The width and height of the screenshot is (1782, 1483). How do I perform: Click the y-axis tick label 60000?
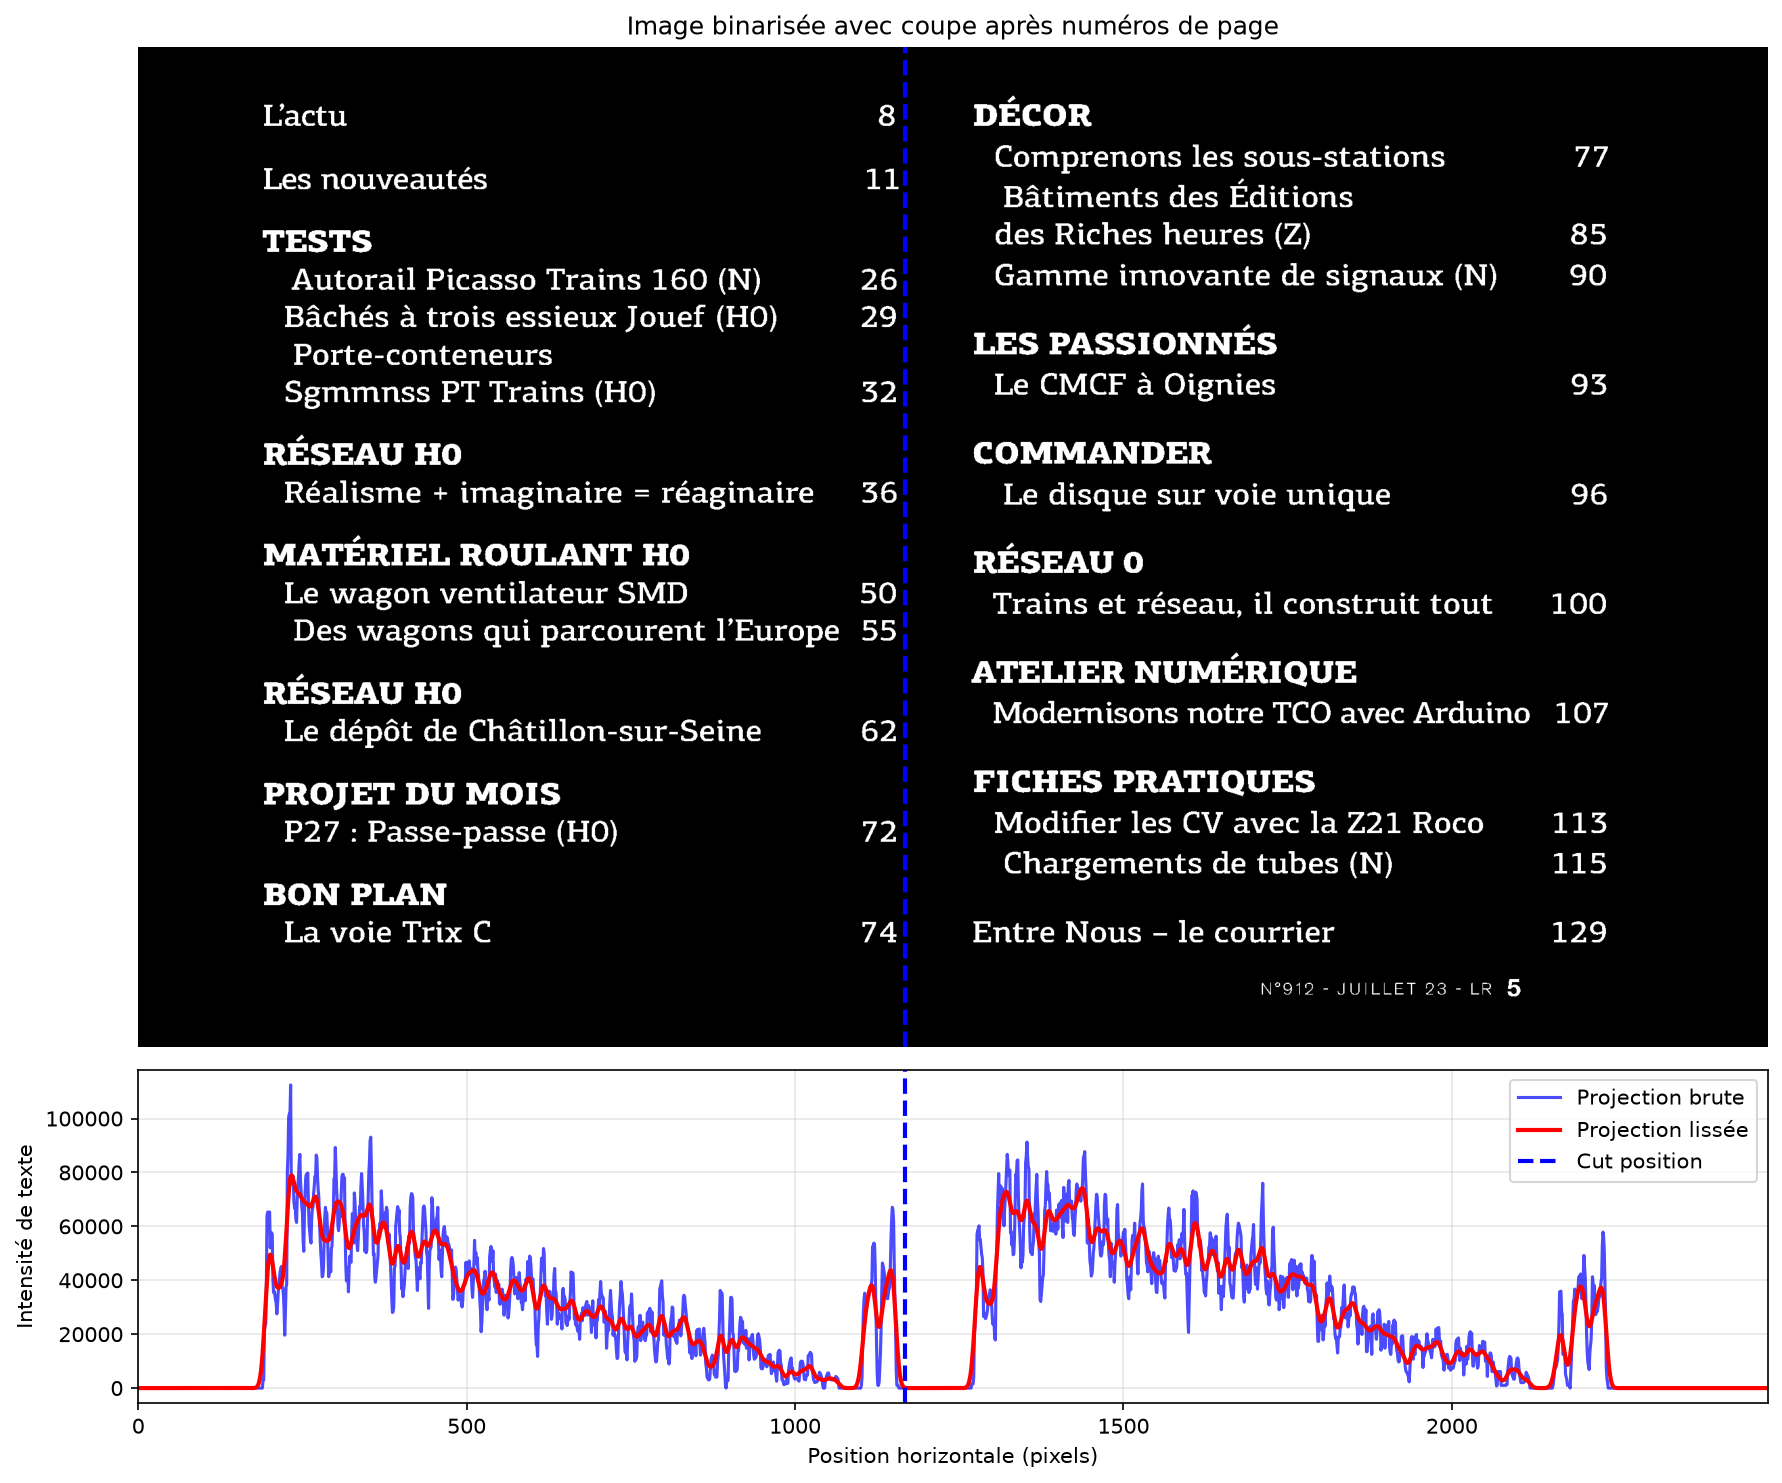click(91, 1227)
